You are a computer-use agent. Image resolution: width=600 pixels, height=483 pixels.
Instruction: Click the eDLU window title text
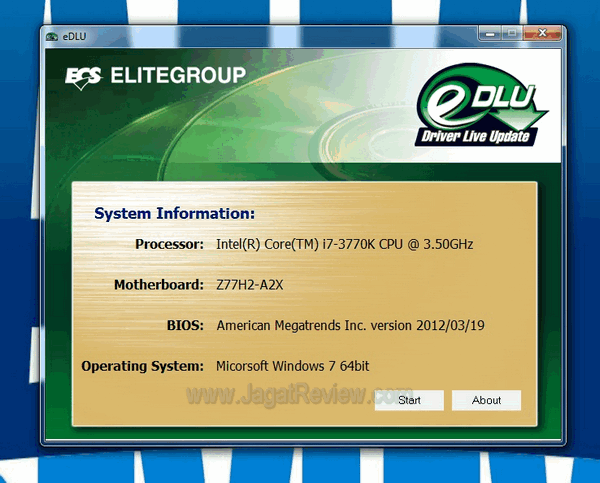click(74, 36)
